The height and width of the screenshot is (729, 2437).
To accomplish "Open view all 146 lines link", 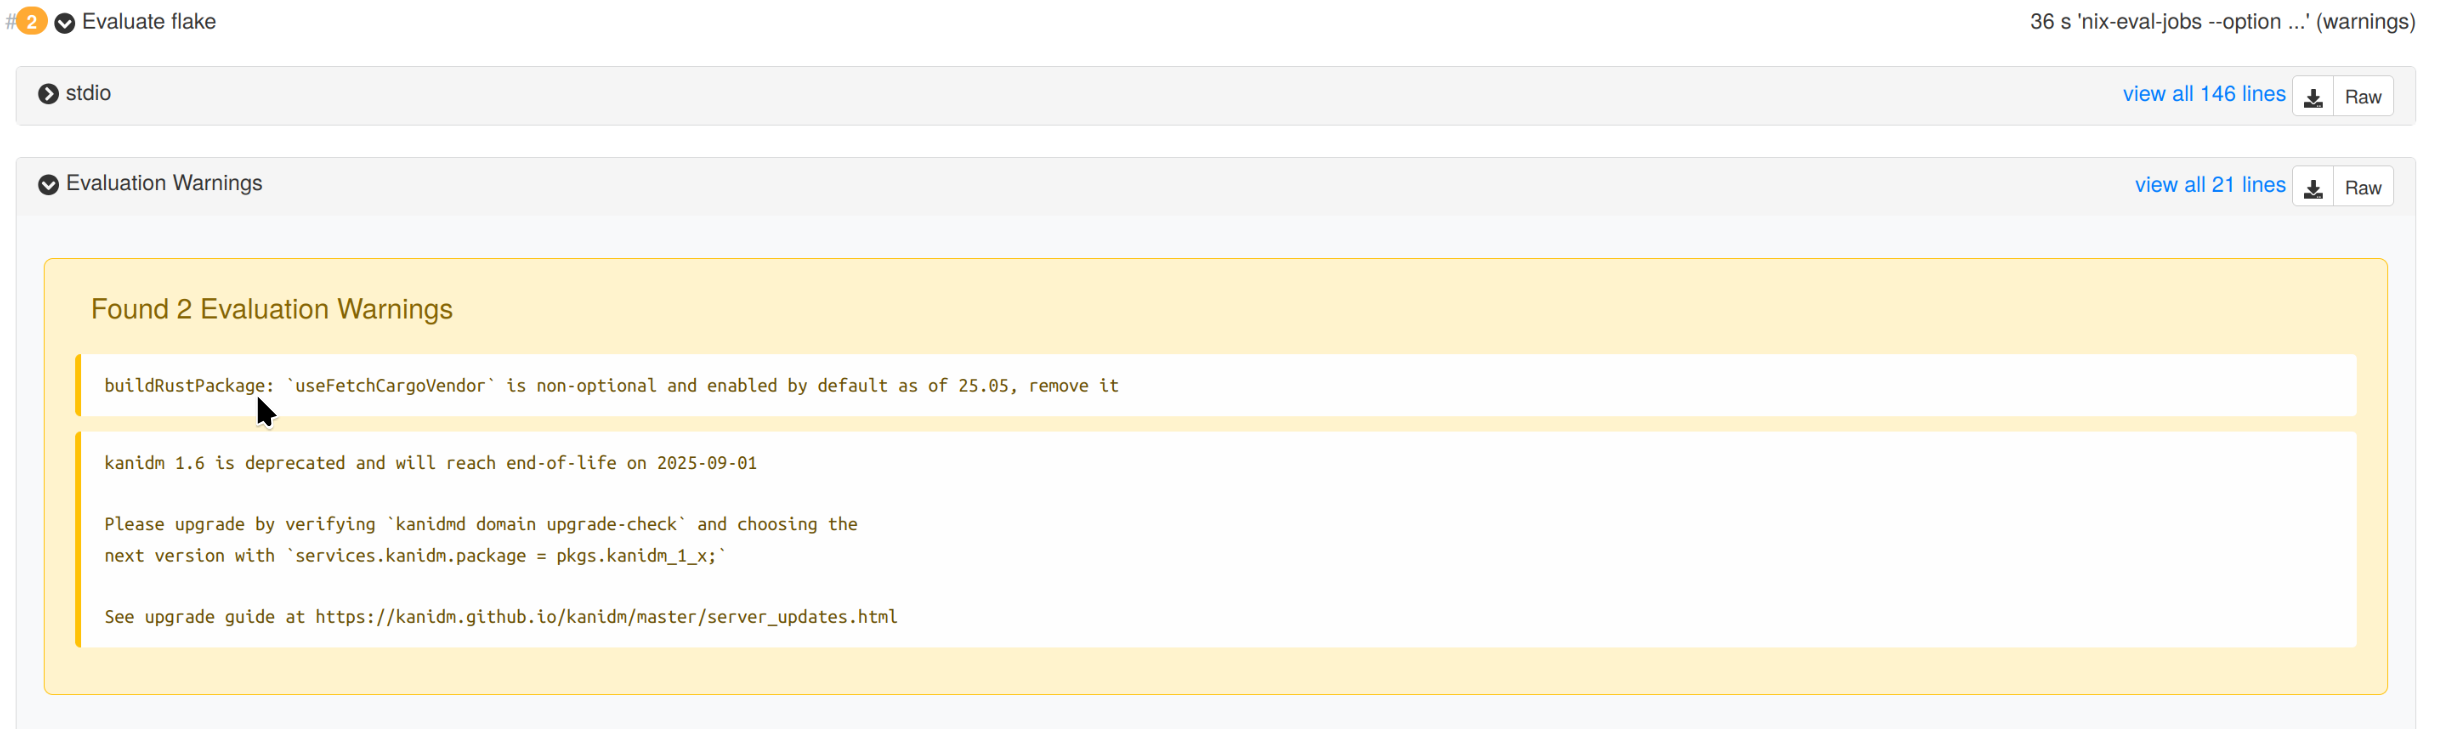I will pos(2203,94).
